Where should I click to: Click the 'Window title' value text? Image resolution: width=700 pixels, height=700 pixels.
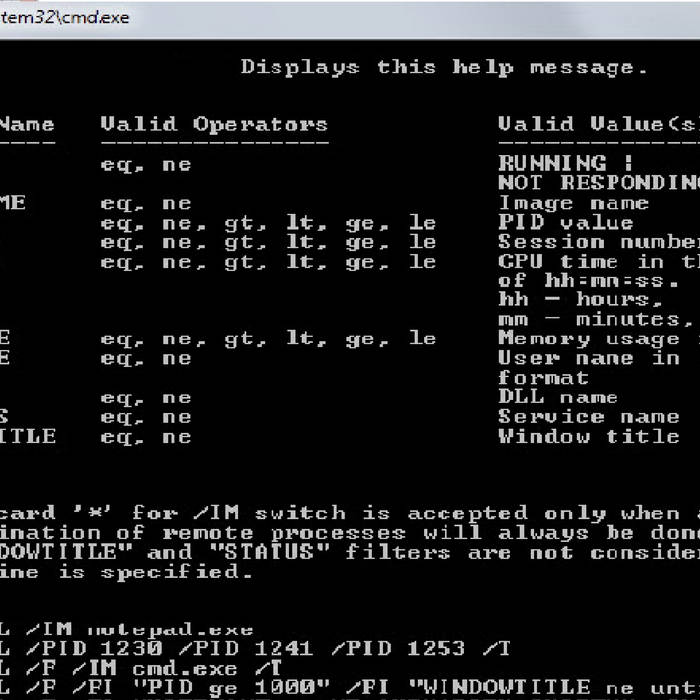pyautogui.click(x=589, y=437)
